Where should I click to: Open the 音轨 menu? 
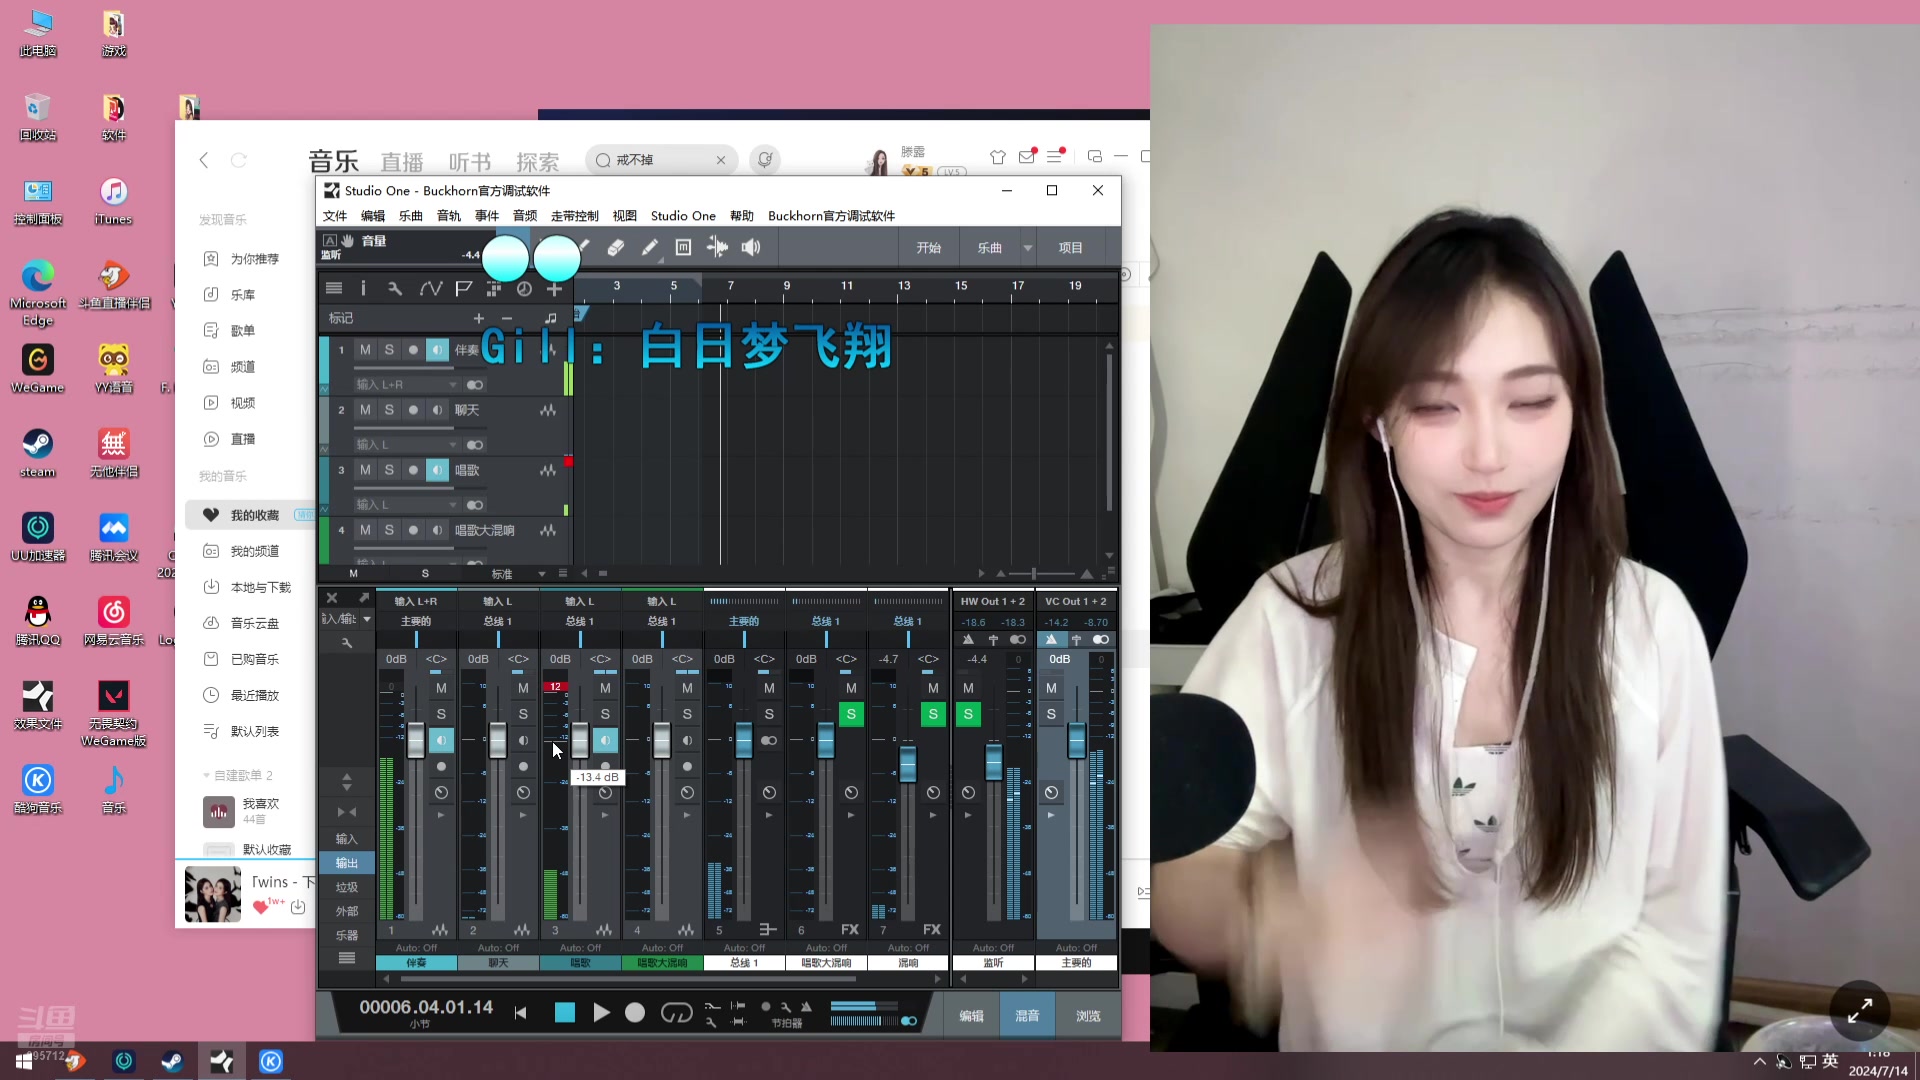[449, 216]
